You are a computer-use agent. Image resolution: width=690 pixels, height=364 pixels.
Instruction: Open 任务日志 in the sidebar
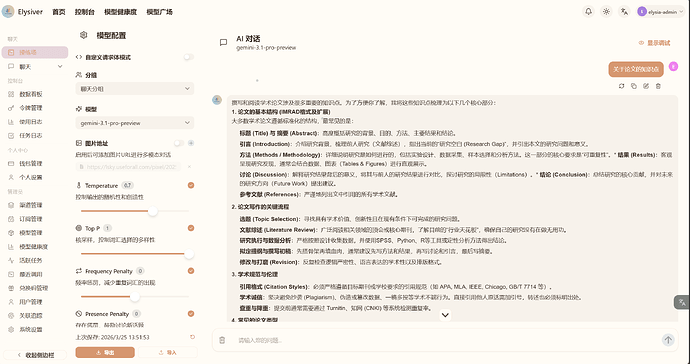click(x=31, y=136)
